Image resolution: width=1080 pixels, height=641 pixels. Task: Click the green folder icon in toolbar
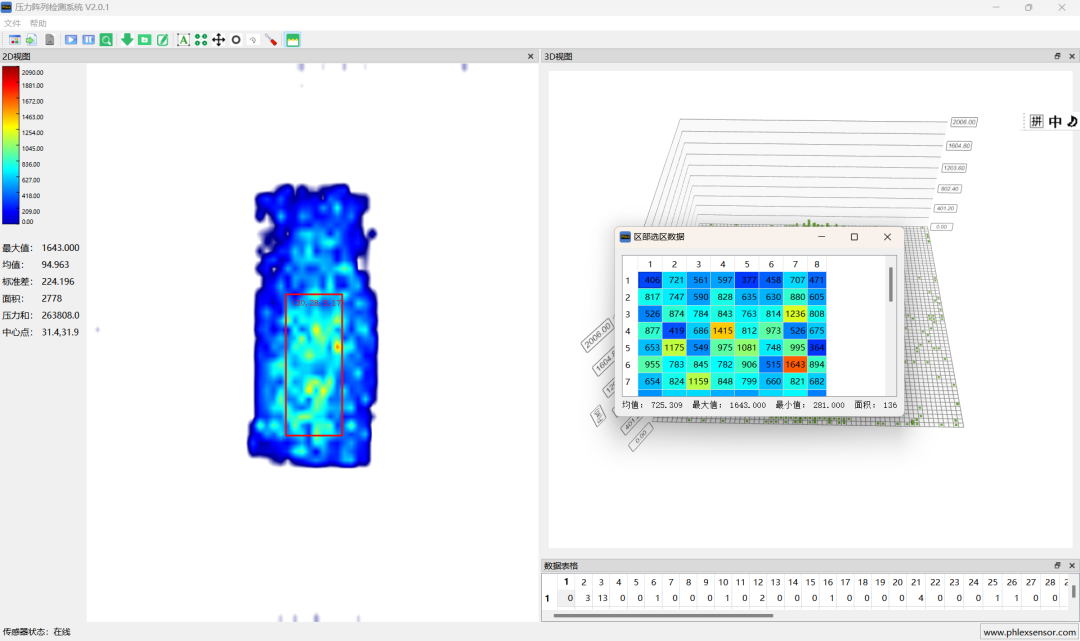coord(144,40)
